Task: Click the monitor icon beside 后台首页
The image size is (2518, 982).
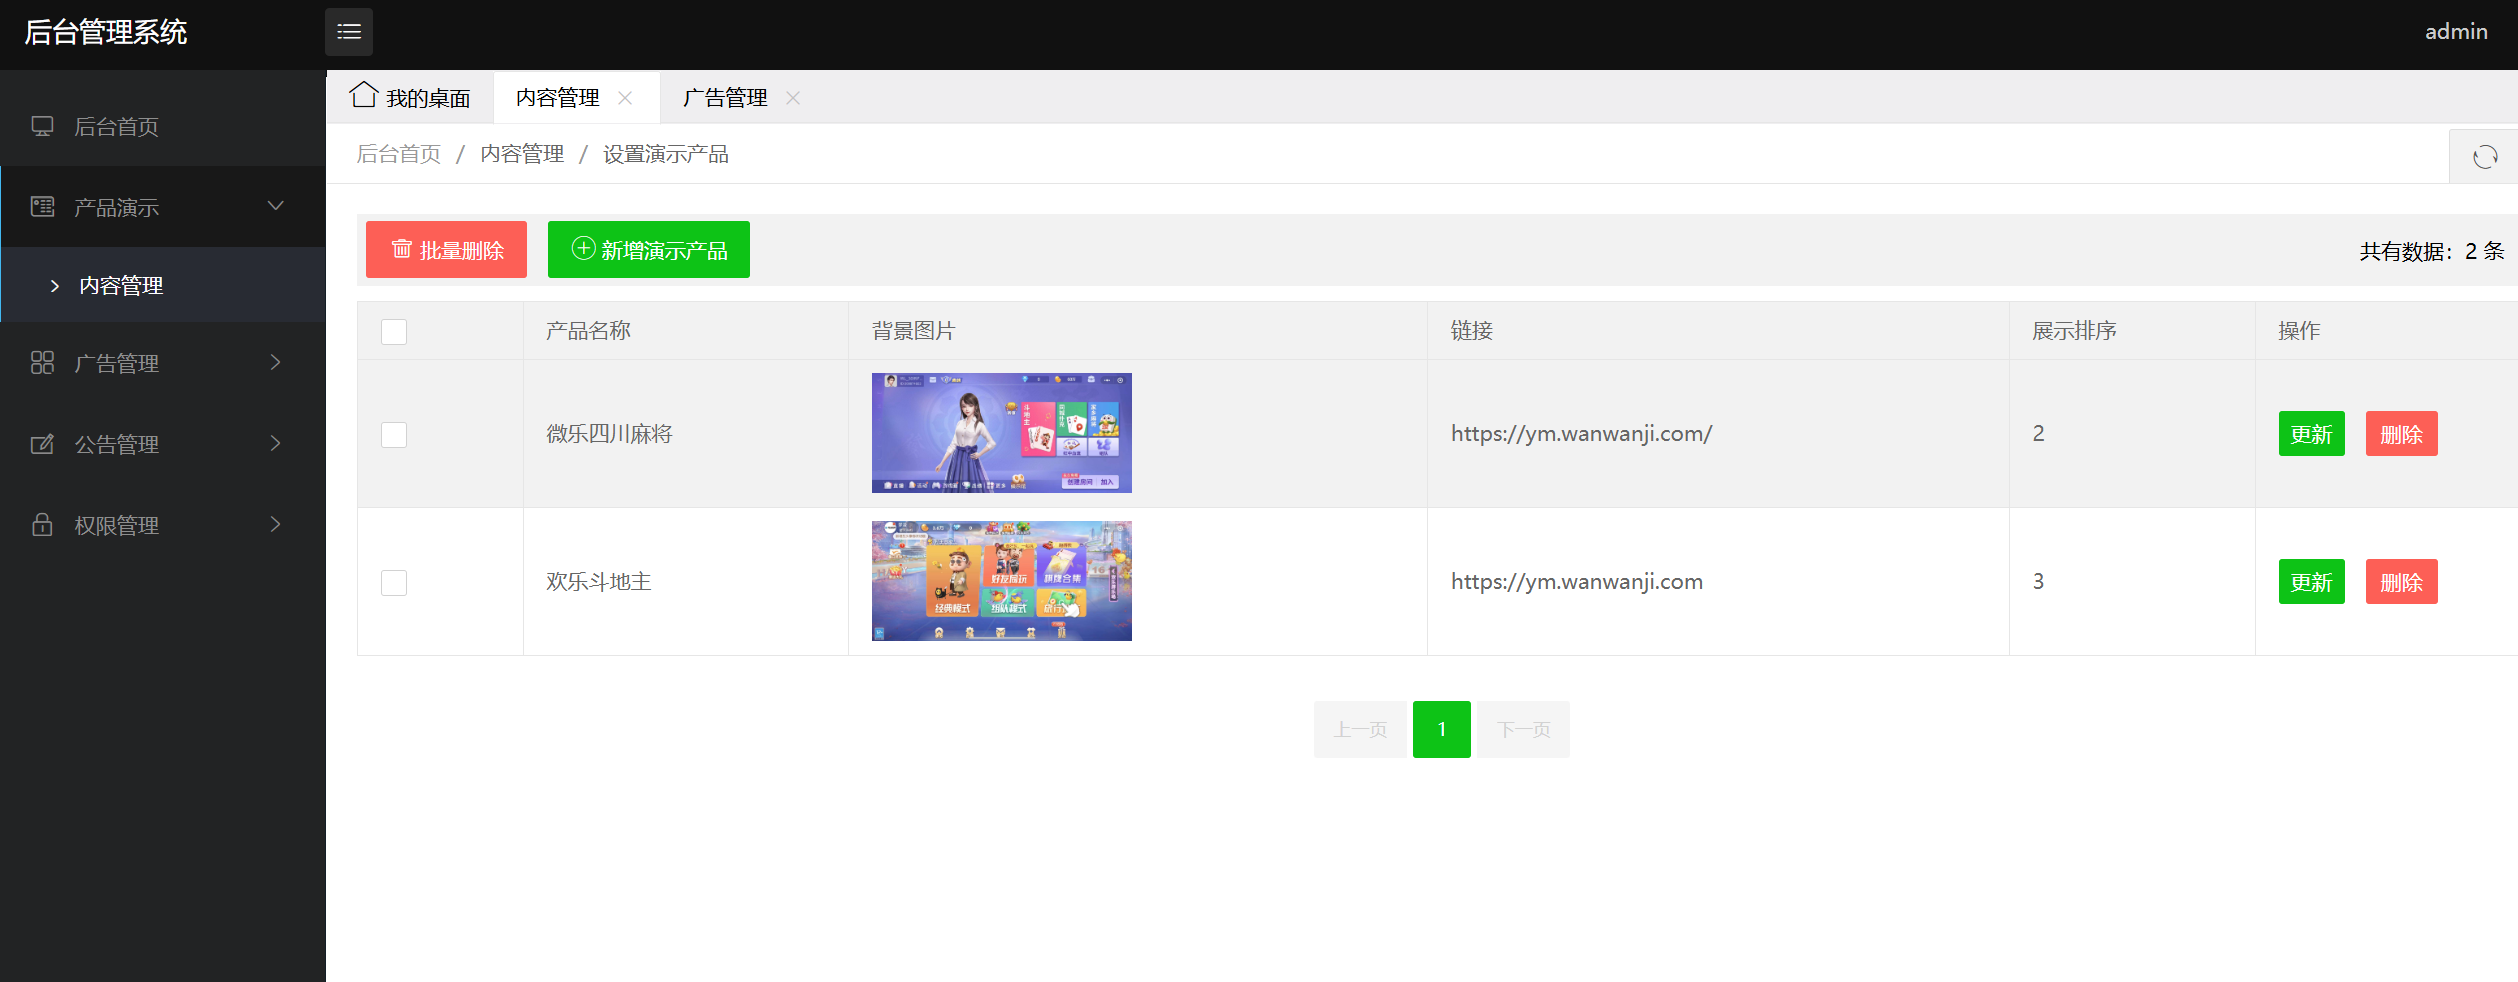Action: pos(42,126)
